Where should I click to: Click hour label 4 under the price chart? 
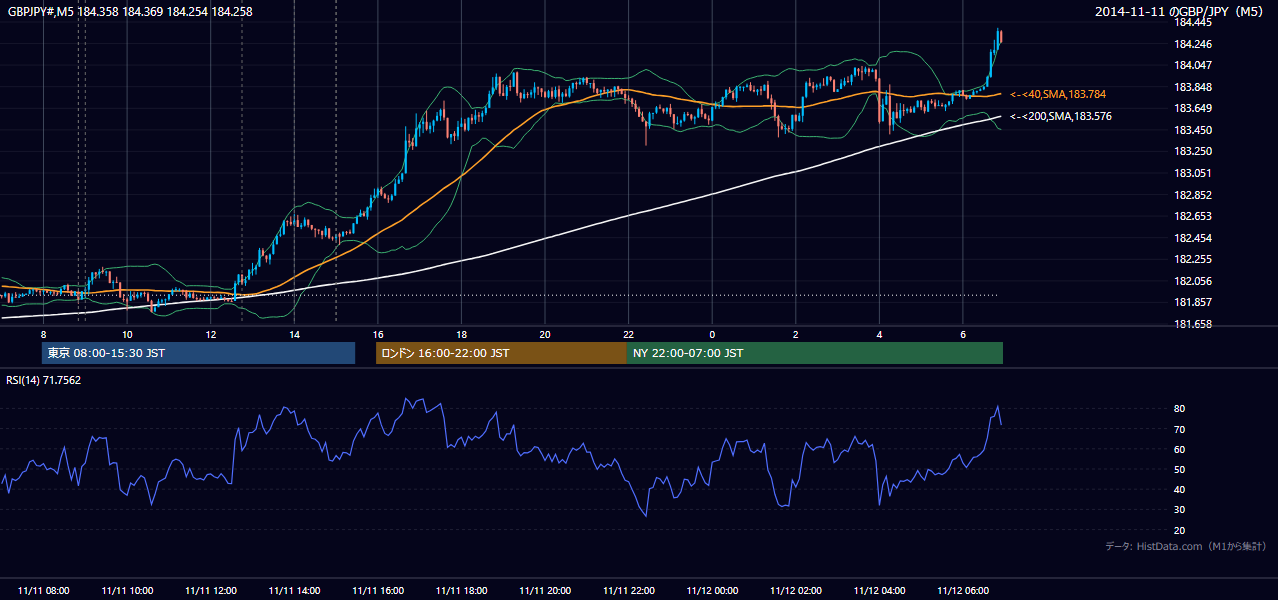pyautogui.click(x=879, y=334)
